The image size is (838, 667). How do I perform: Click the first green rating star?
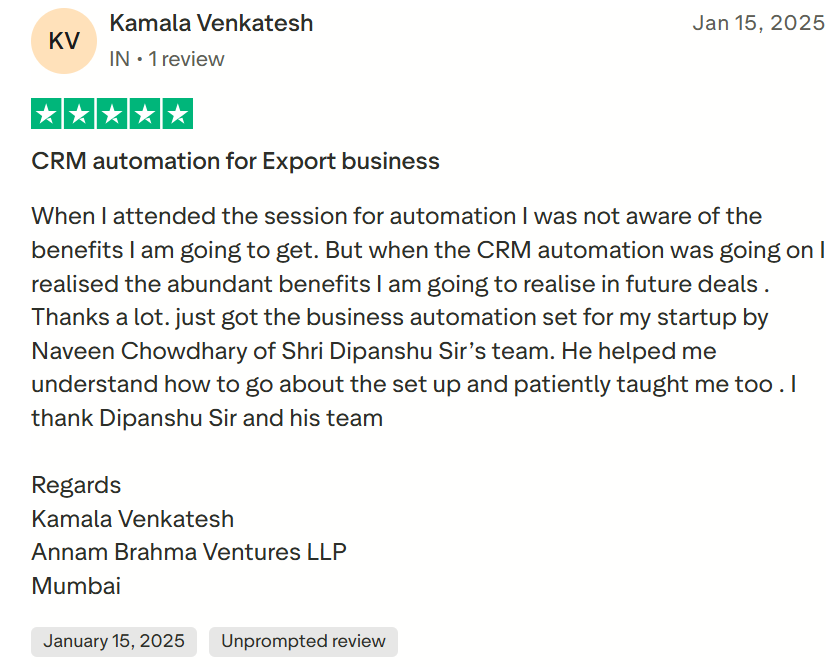tap(47, 114)
